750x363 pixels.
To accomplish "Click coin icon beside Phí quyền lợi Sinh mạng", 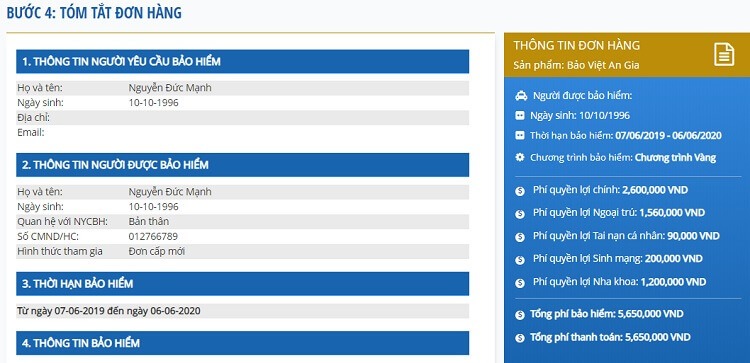I will coord(520,260).
